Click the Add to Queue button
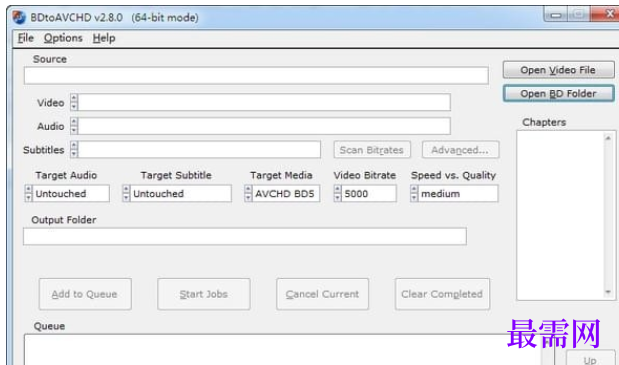The image size is (619, 365). [x=85, y=294]
